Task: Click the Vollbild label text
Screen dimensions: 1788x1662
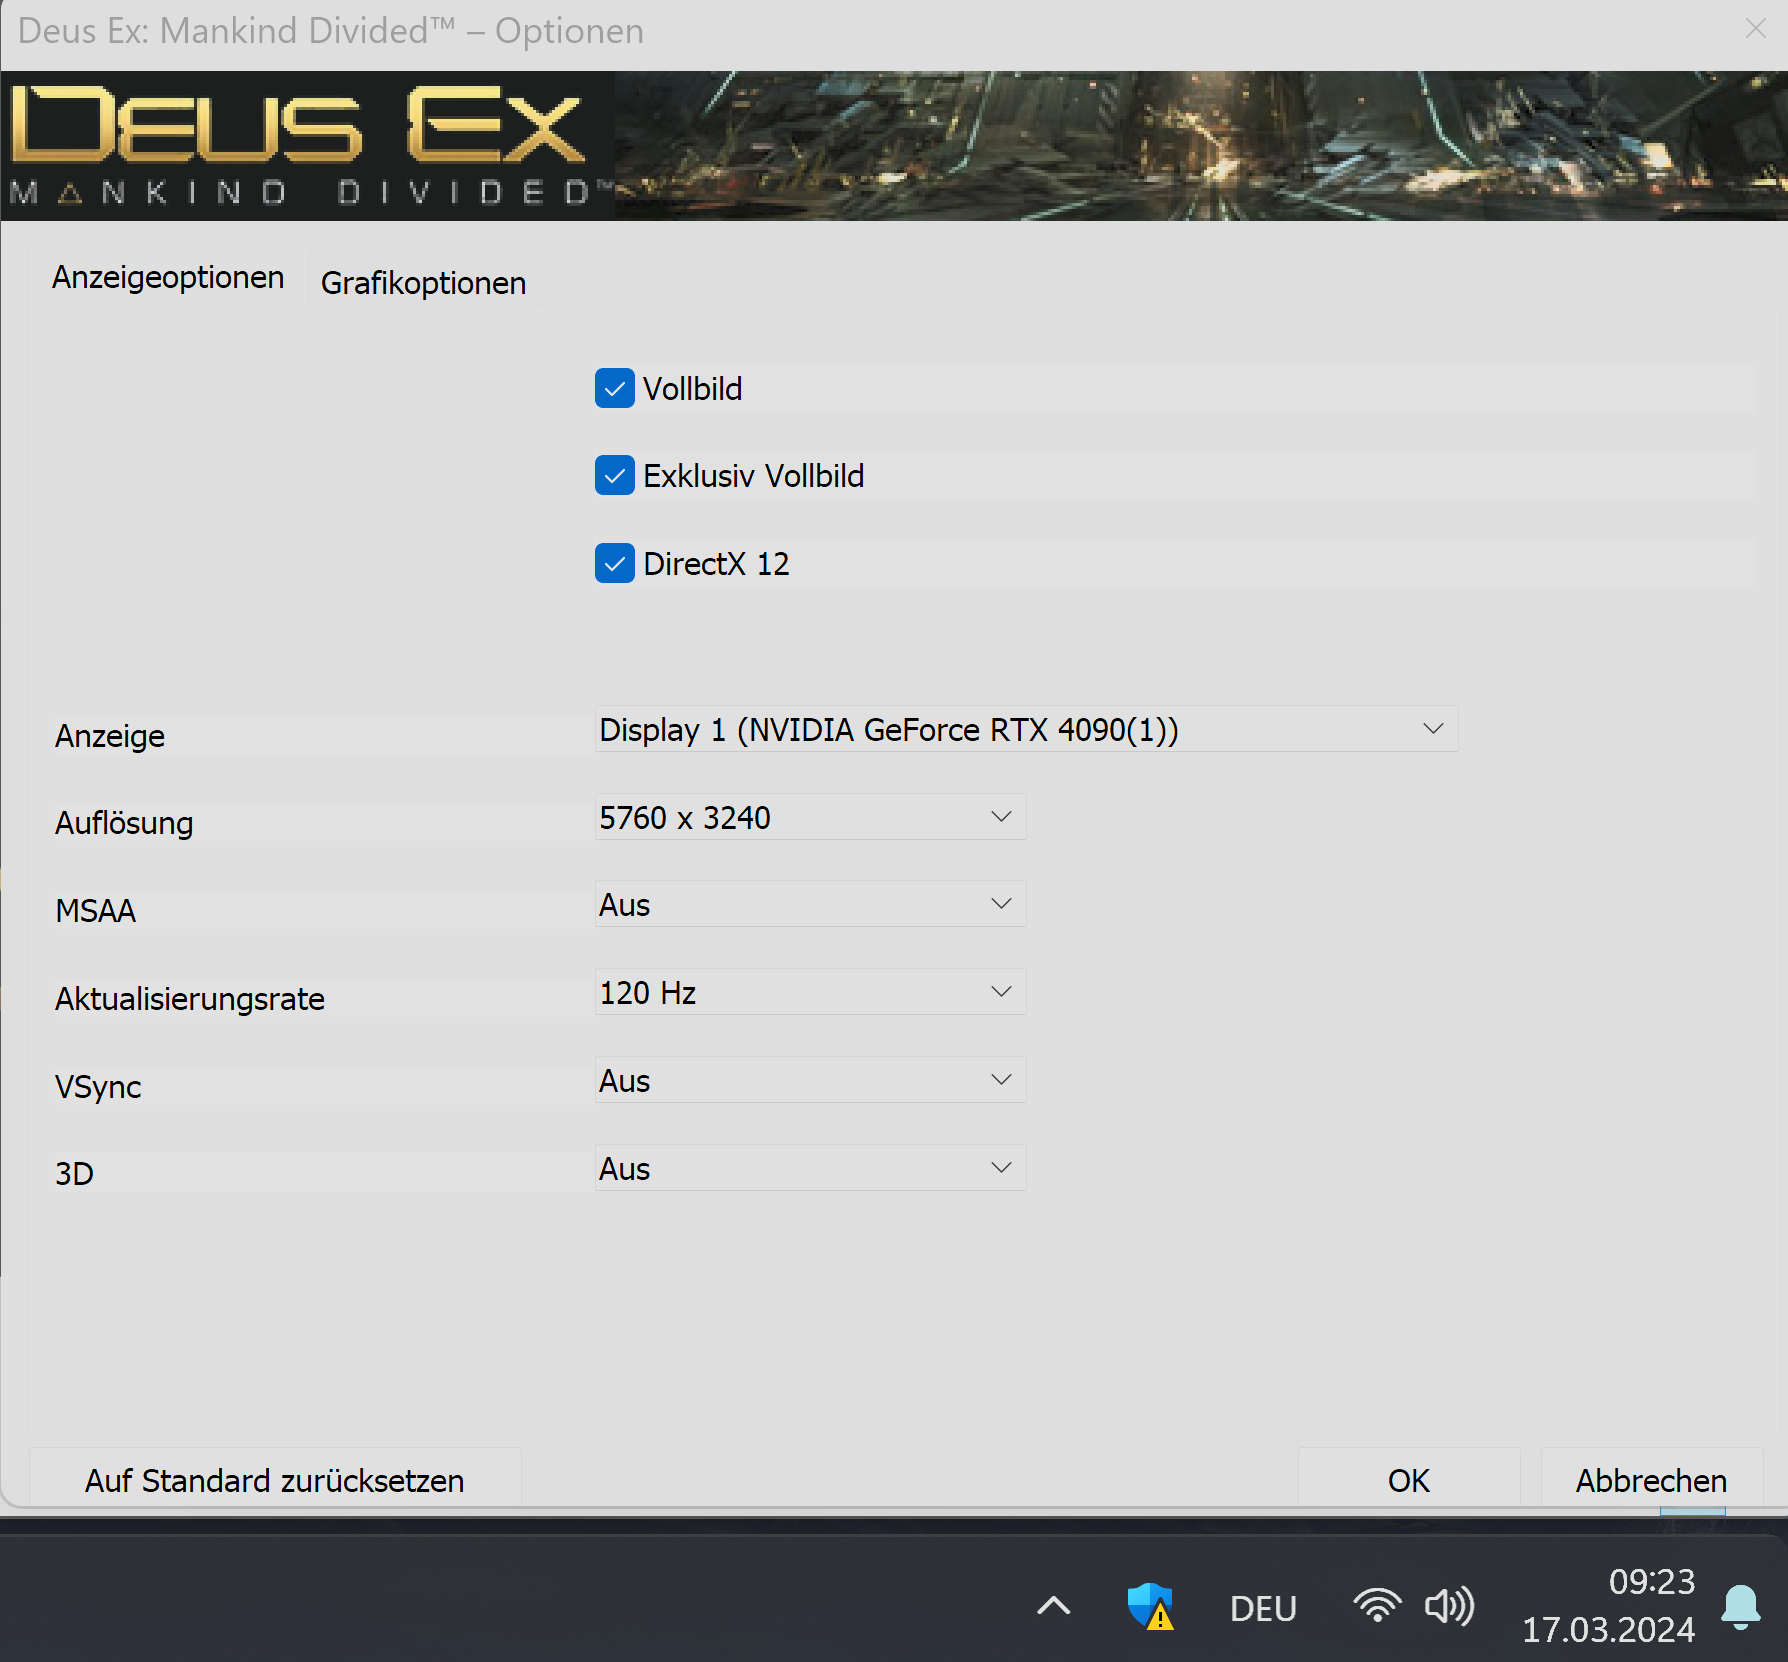Action: 692,389
